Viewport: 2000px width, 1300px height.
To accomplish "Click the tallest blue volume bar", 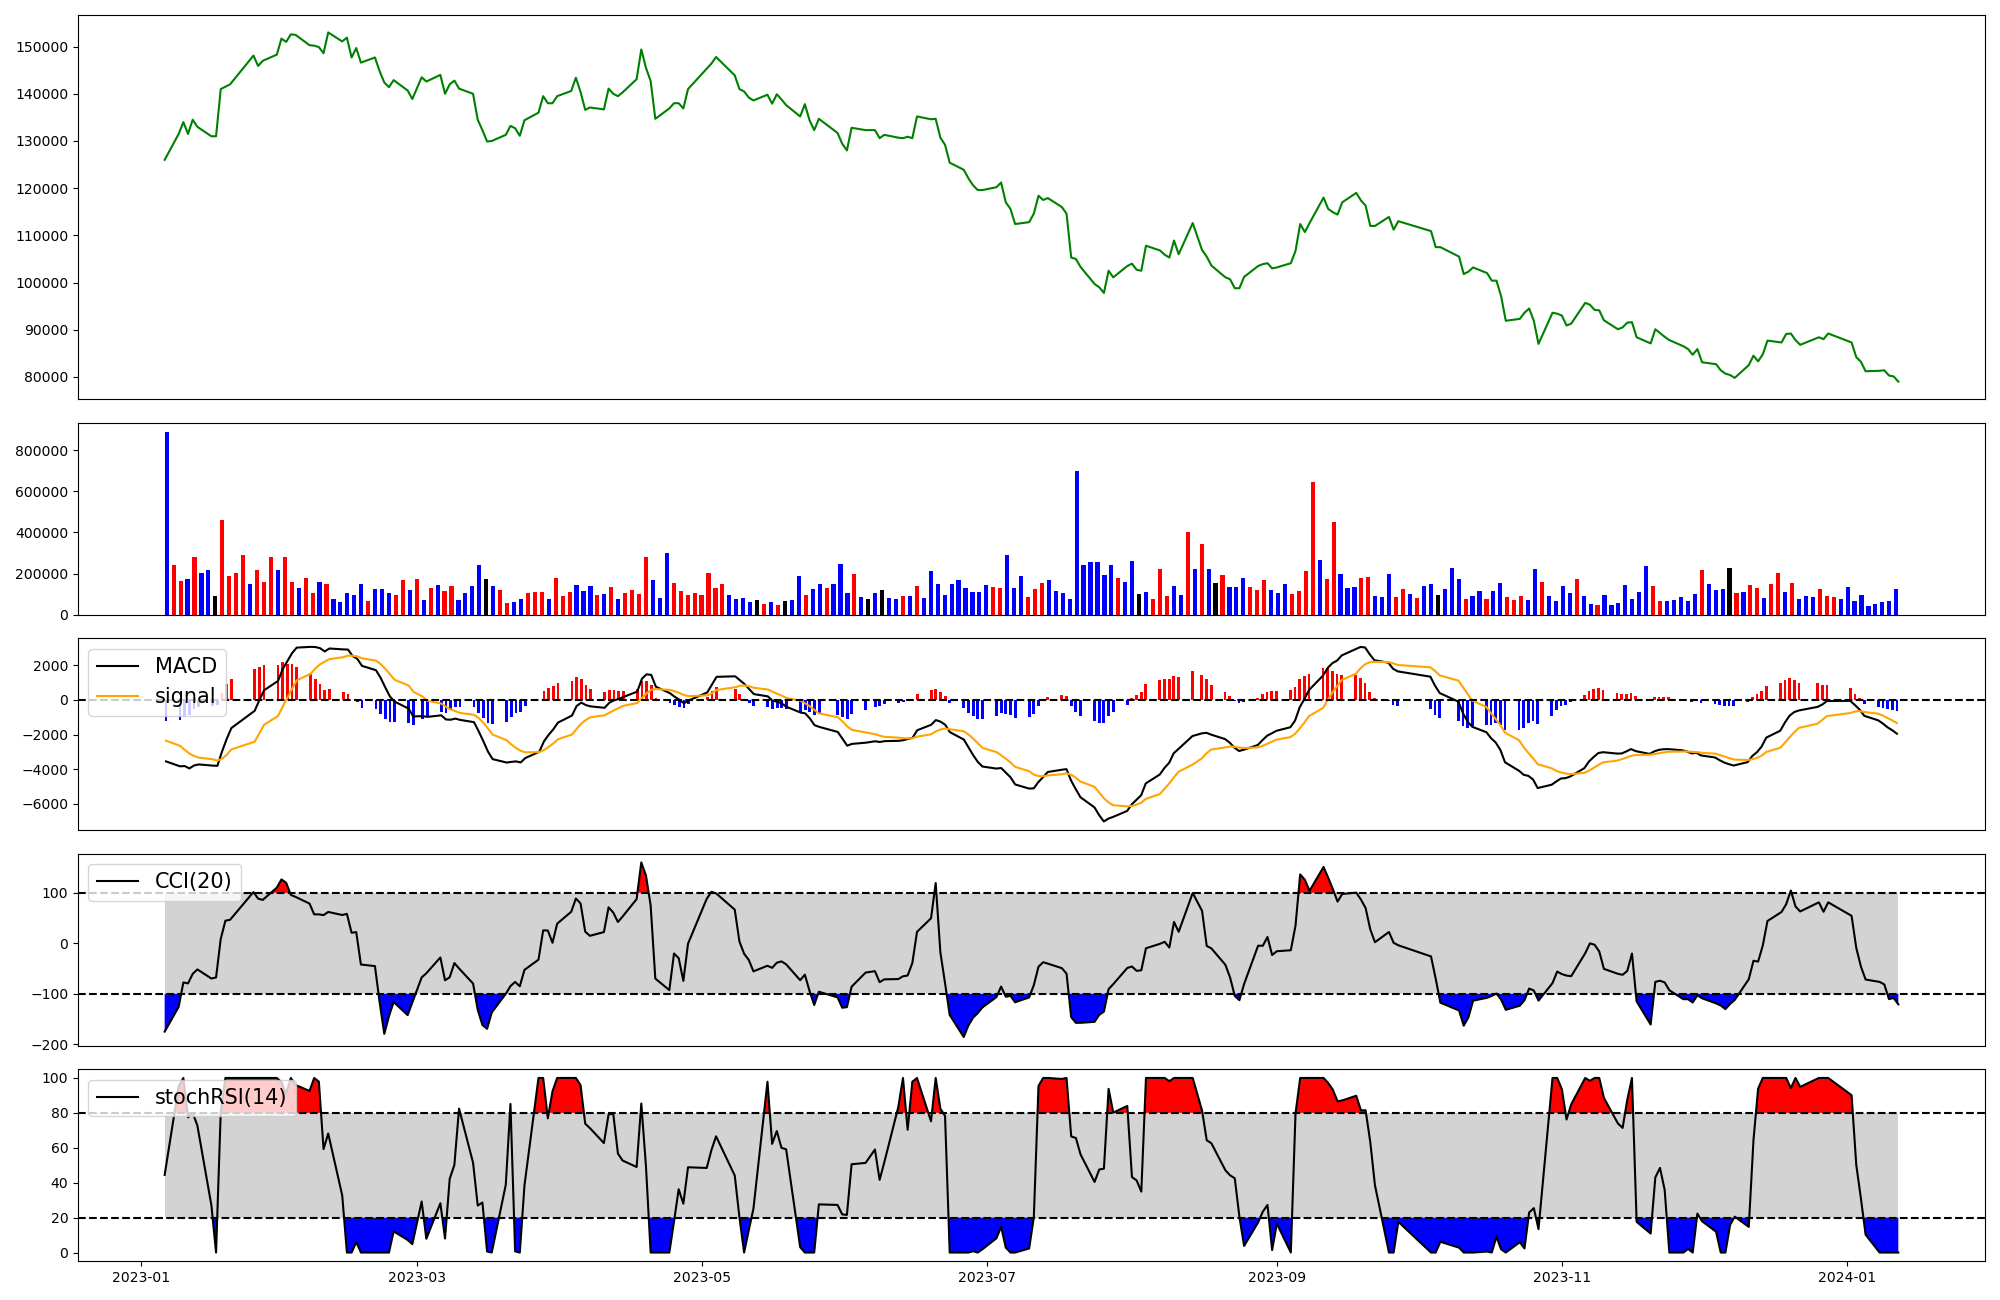I will [167, 523].
